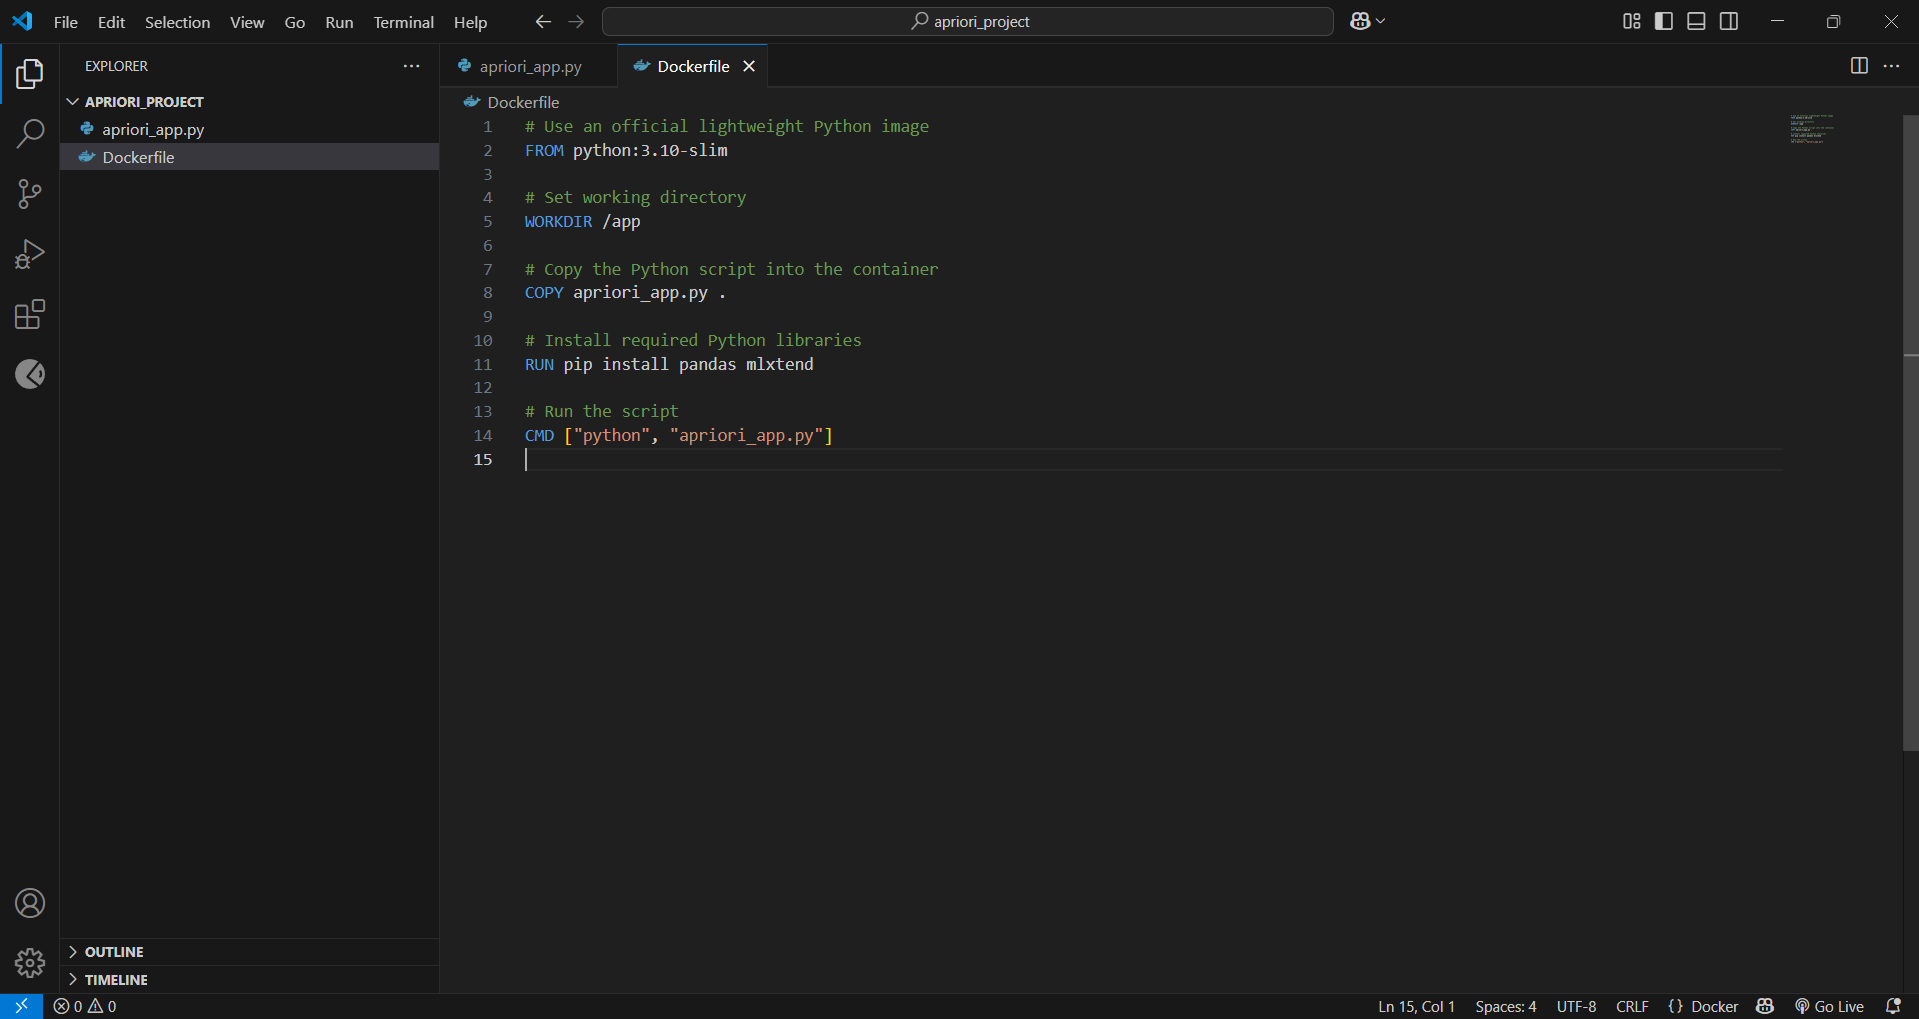Change indentation via Spaces: 4
1919x1019 pixels.
coord(1505,1006)
